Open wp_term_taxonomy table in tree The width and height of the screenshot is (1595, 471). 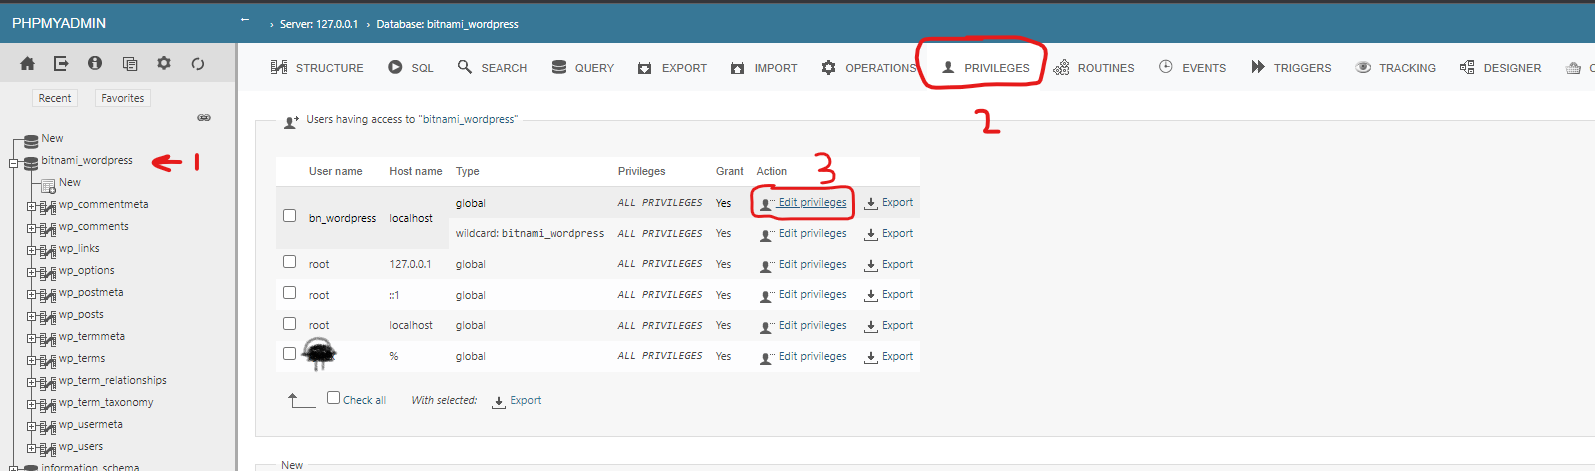coord(106,403)
